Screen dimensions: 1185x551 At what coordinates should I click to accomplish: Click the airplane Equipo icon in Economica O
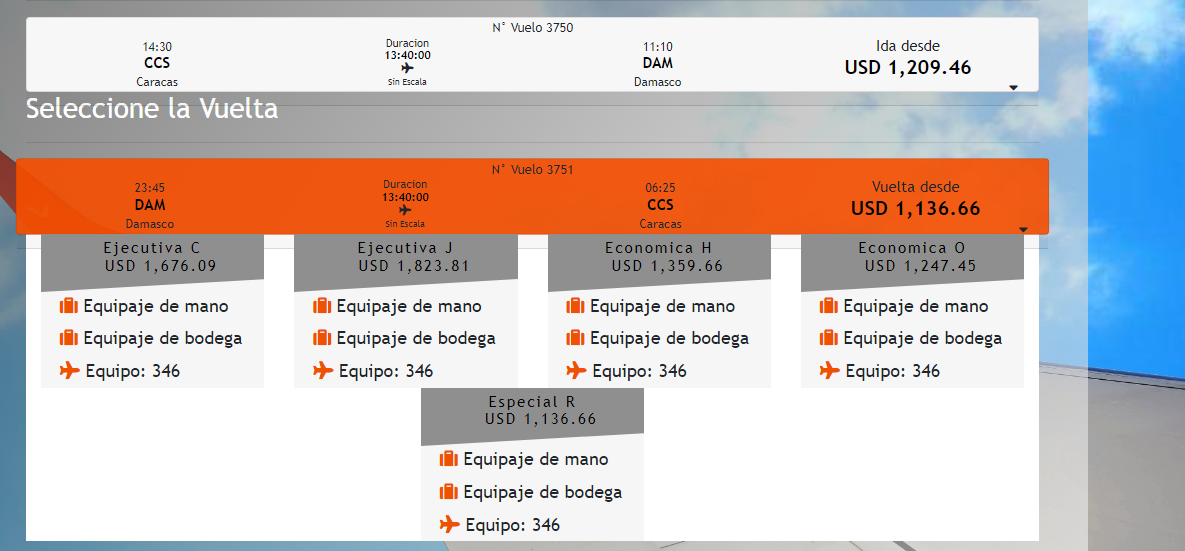pyautogui.click(x=829, y=370)
